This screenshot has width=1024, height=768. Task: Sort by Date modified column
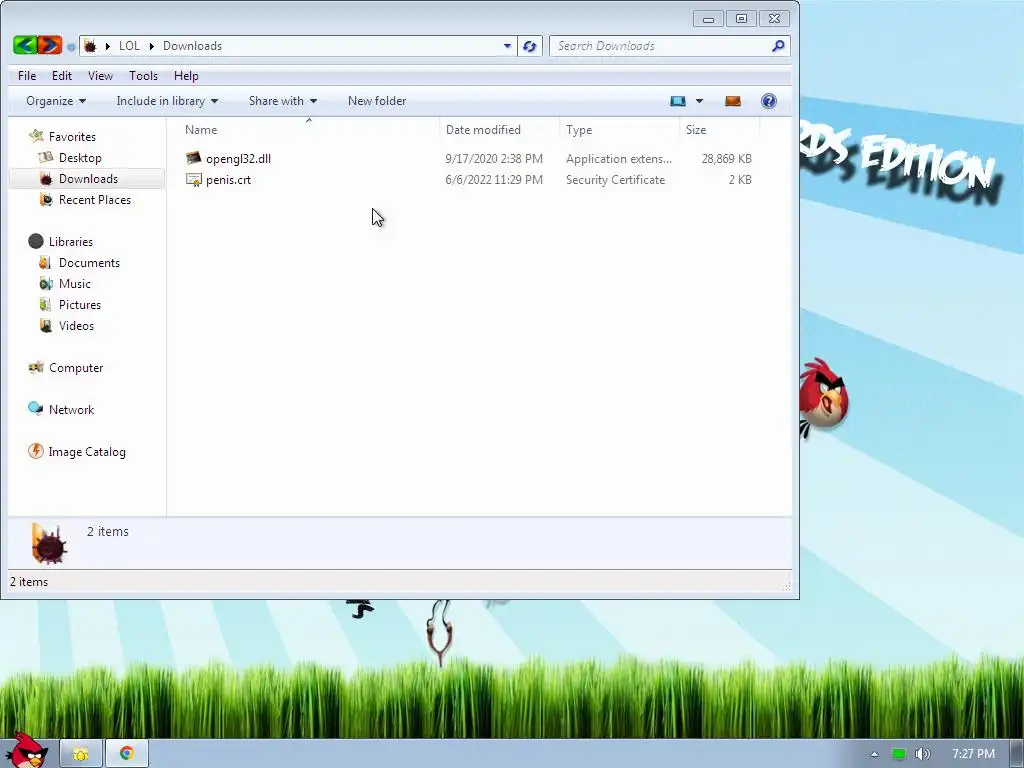483,129
